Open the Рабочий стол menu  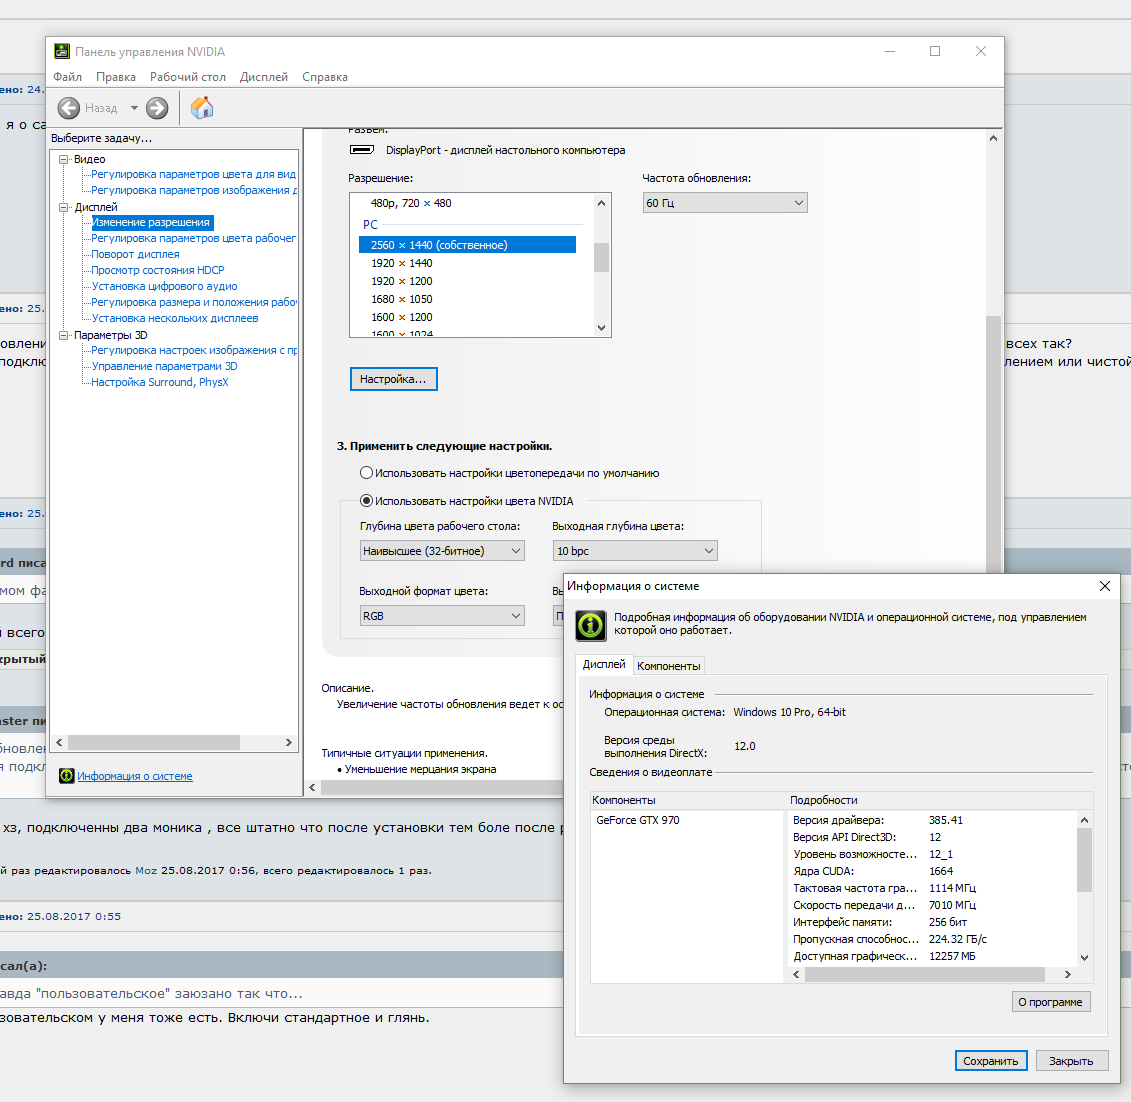tap(188, 77)
